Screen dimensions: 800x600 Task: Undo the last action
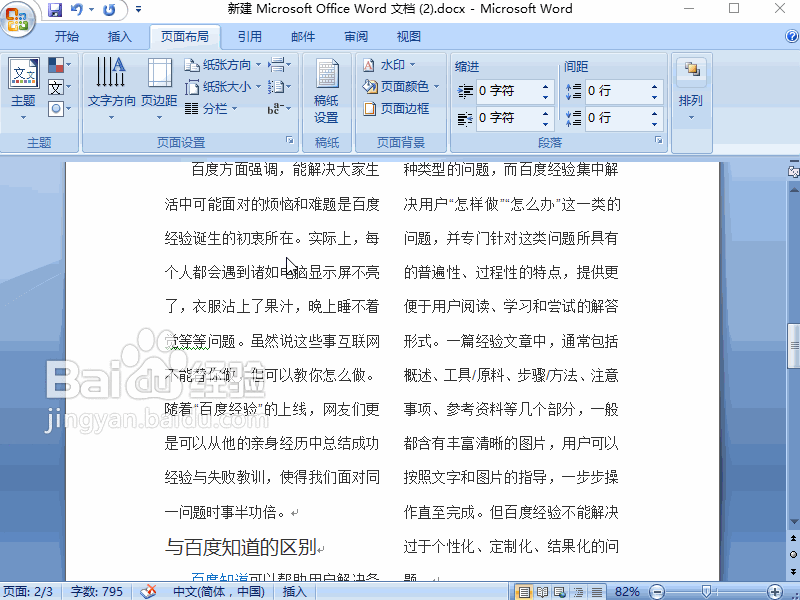coord(77,9)
